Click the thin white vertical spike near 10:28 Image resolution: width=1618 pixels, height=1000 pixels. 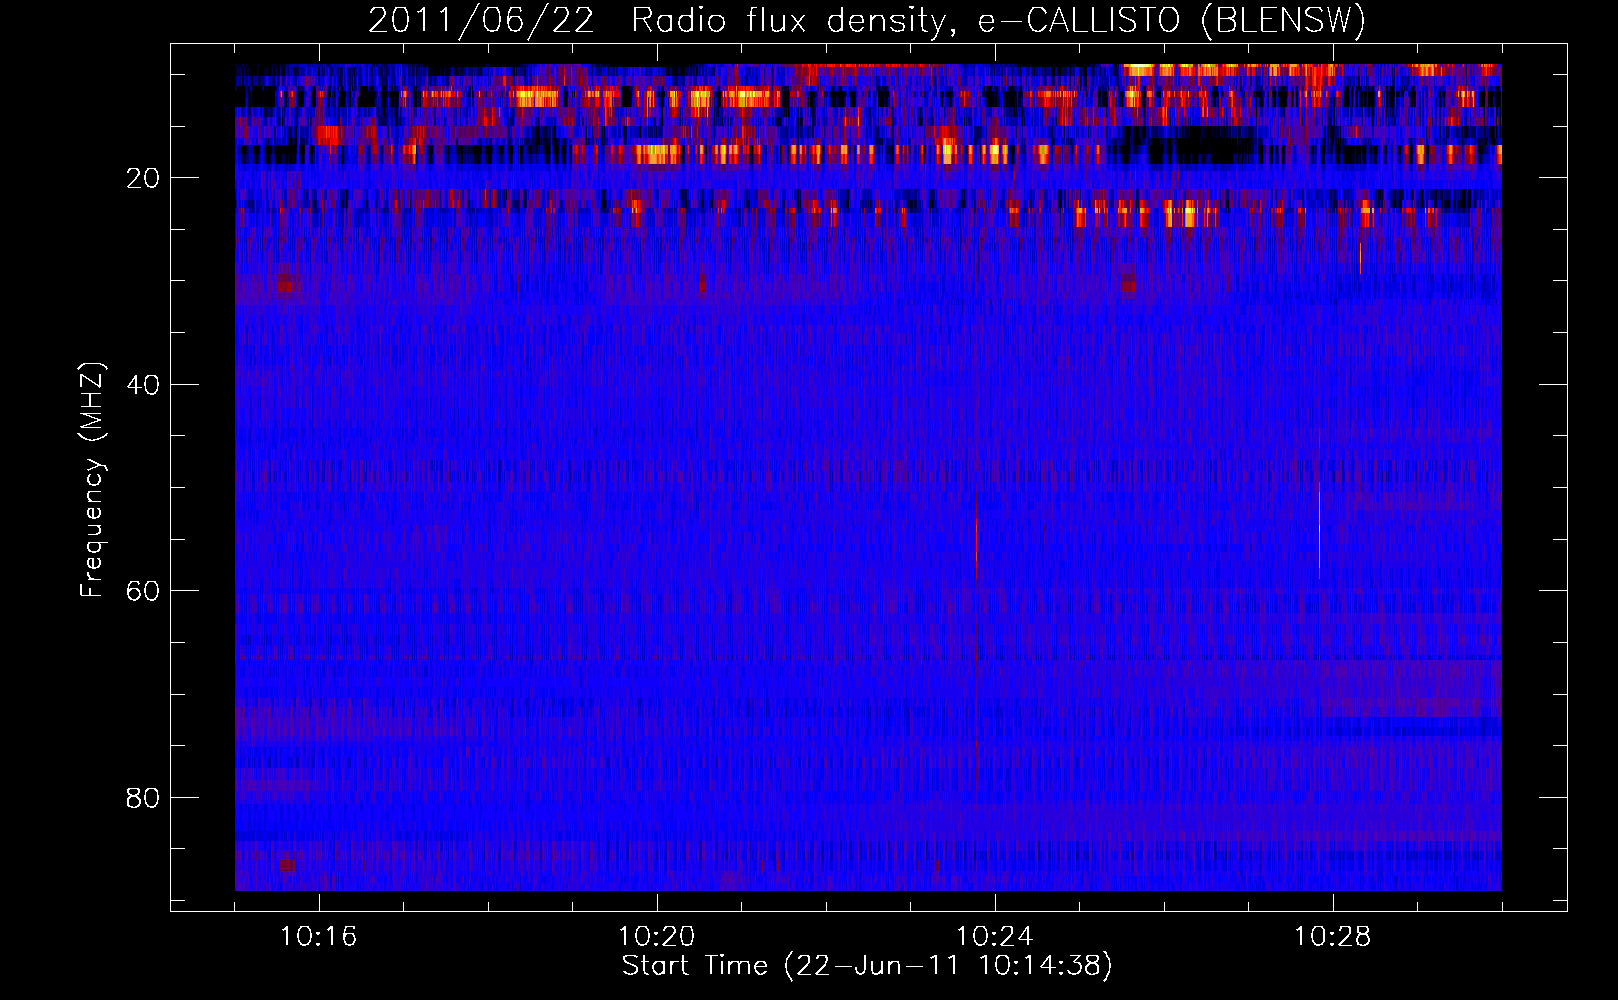pos(1319,530)
